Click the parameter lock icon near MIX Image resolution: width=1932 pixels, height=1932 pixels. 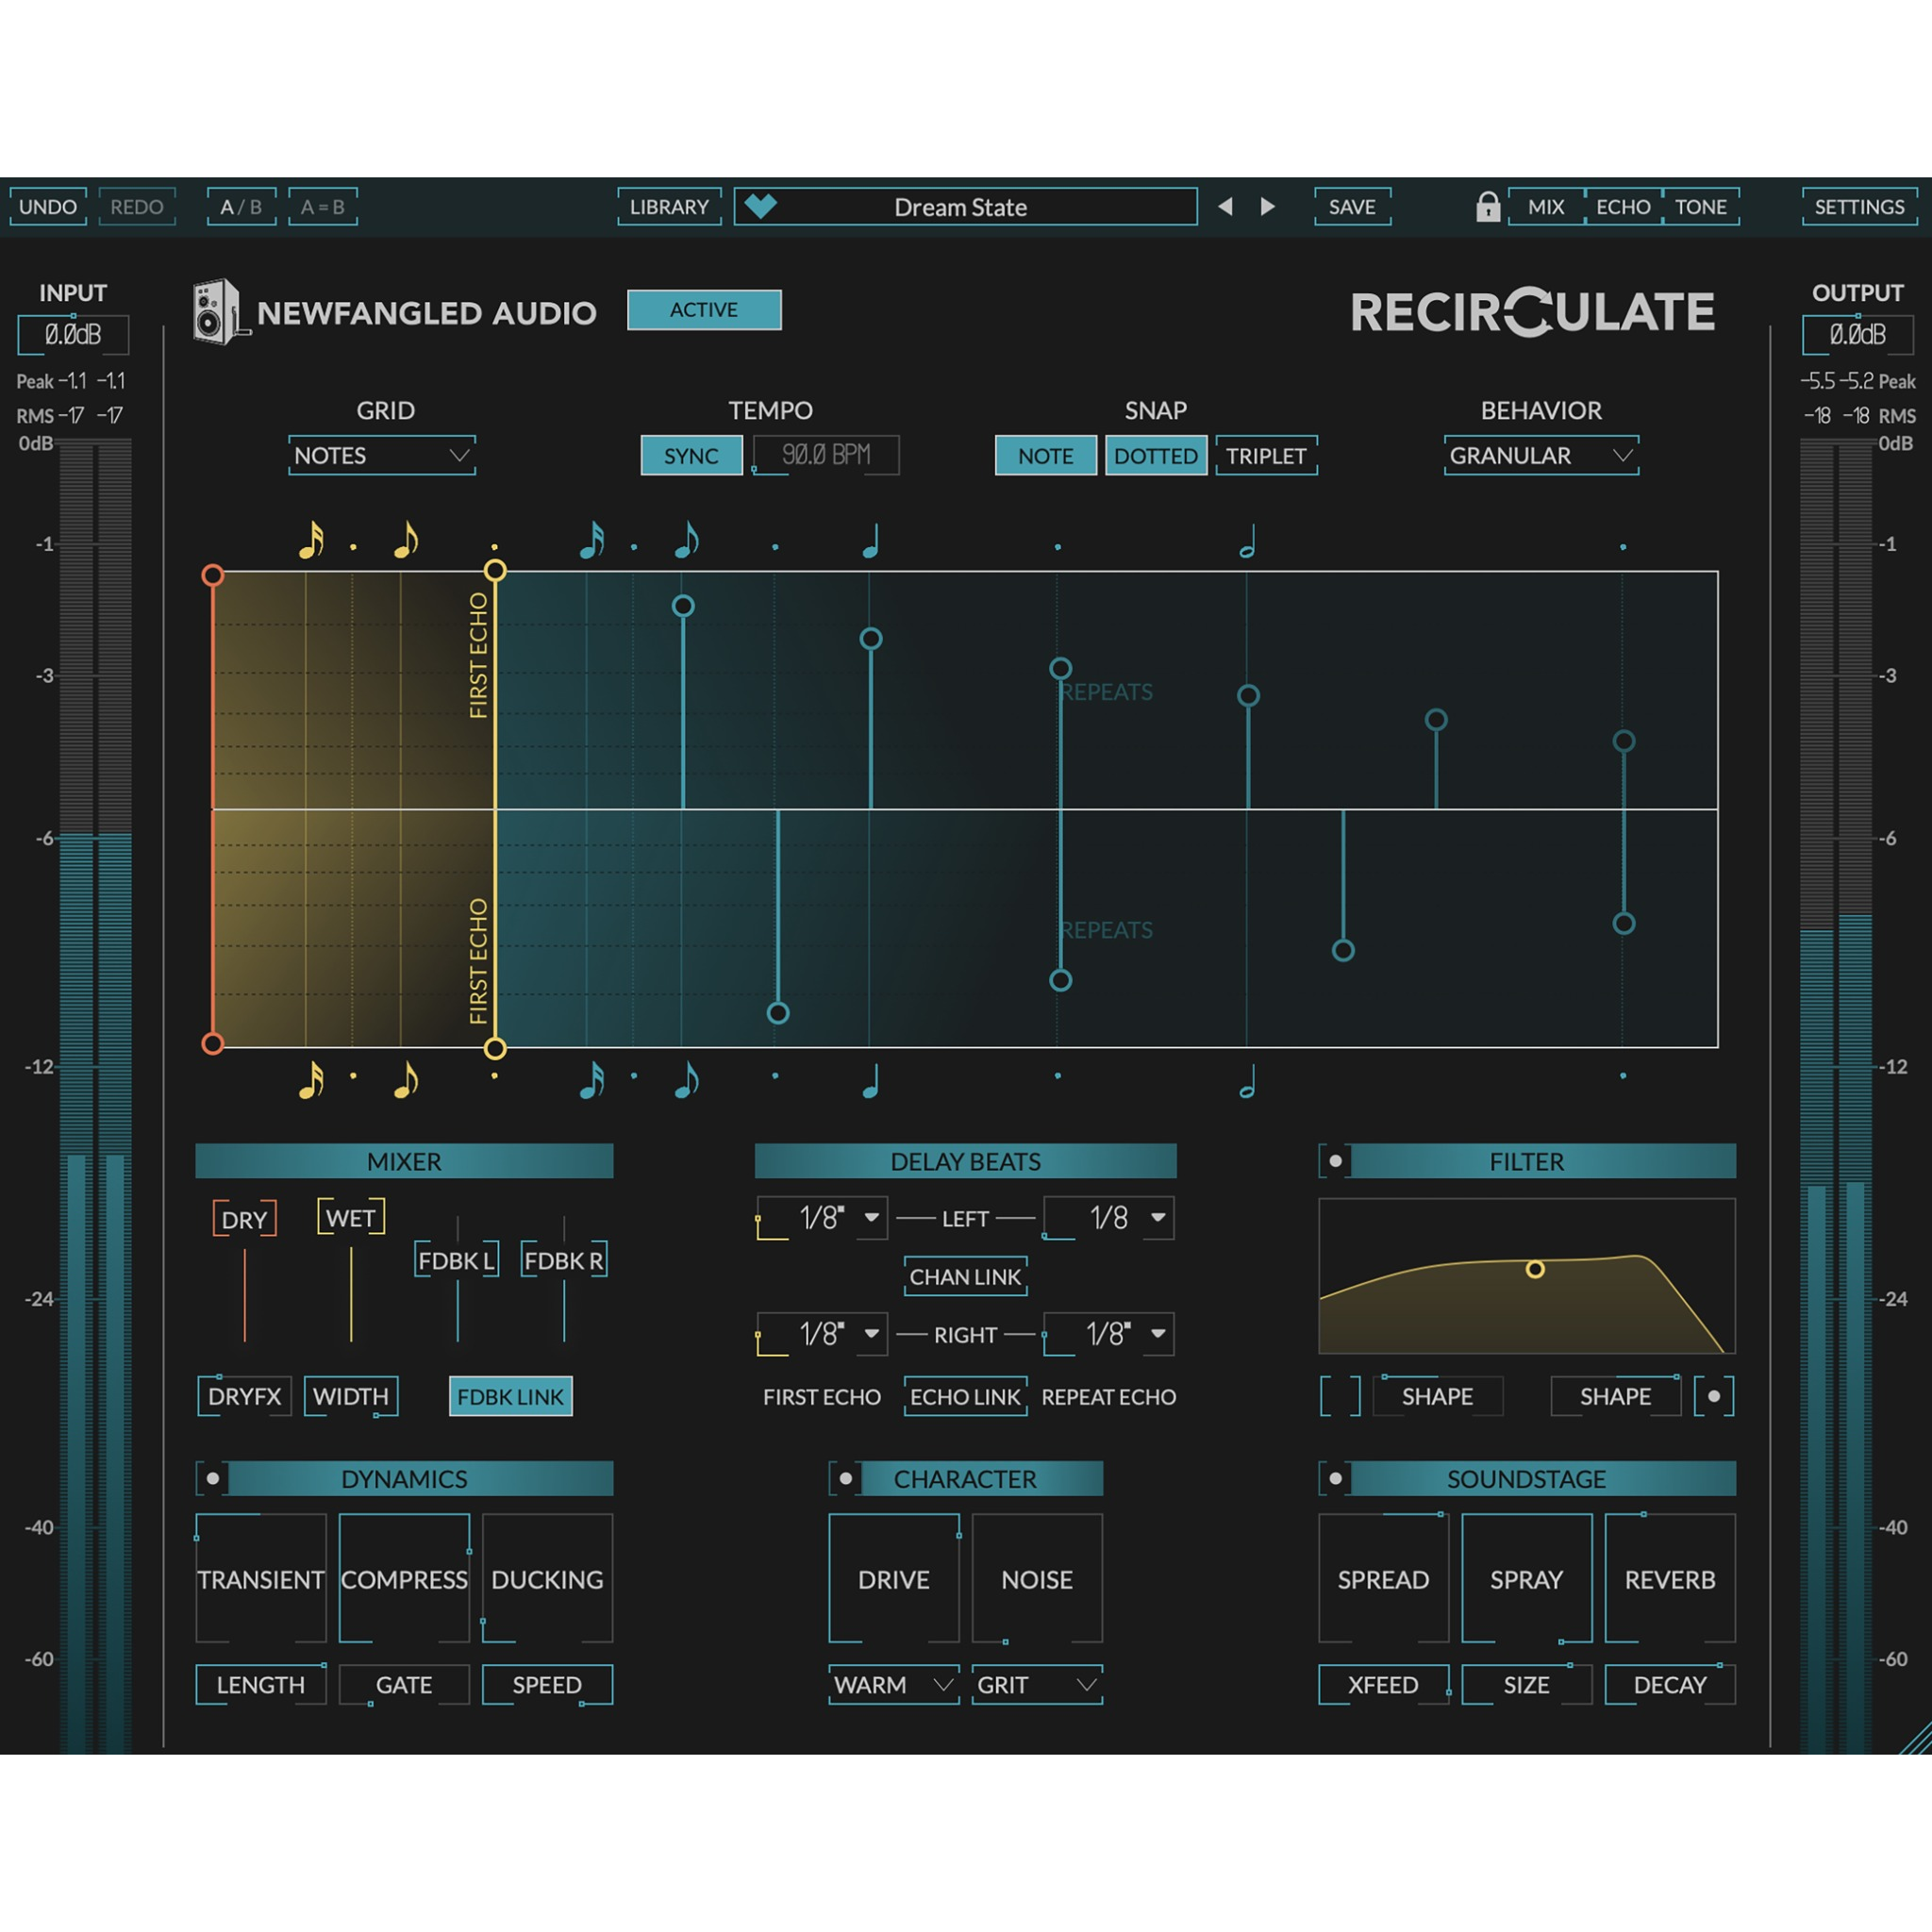pos(1488,207)
